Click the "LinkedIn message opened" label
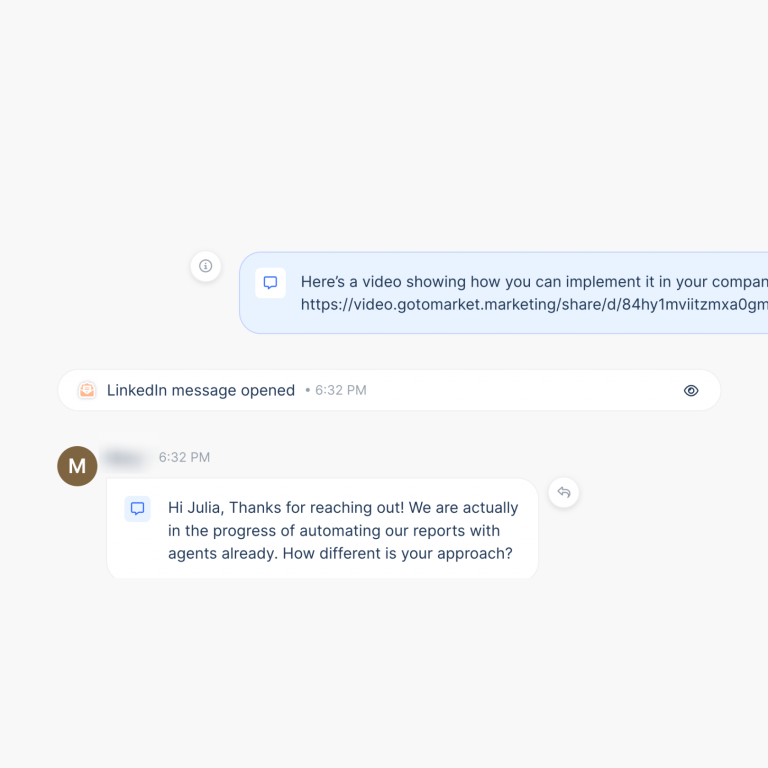The image size is (768, 768). click(x=201, y=390)
